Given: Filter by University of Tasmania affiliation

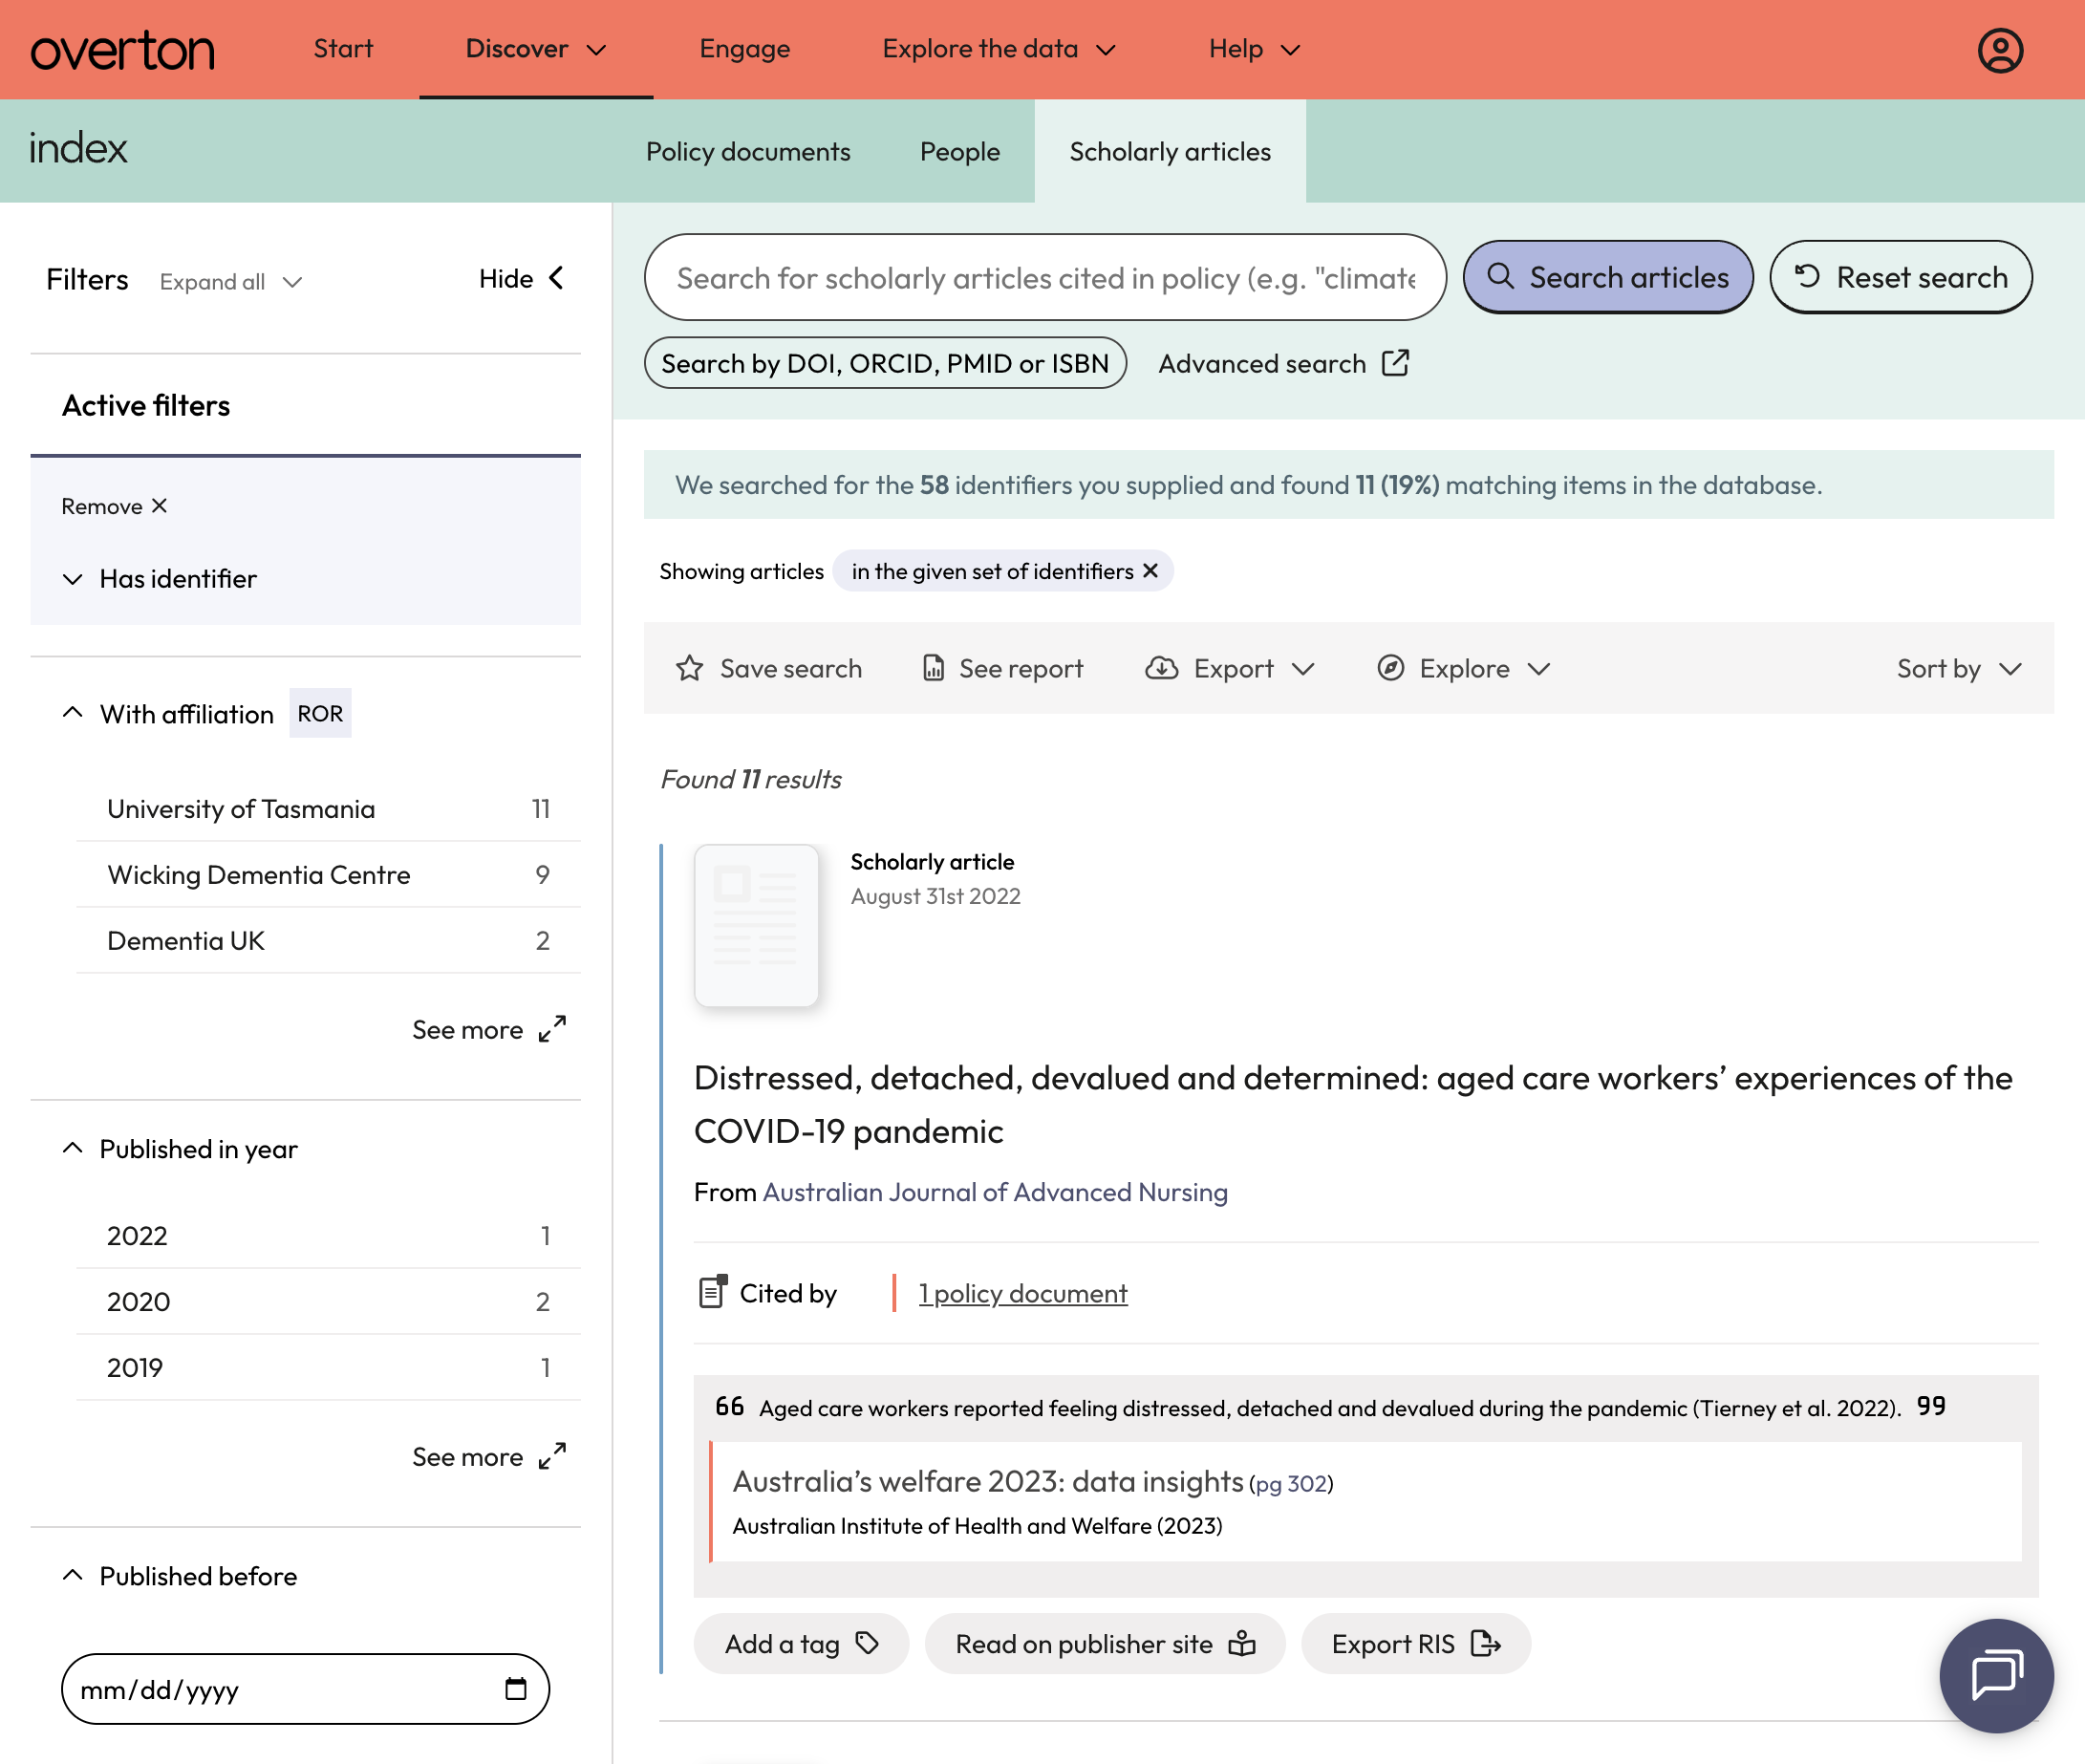Looking at the screenshot, I should click(x=328, y=809).
